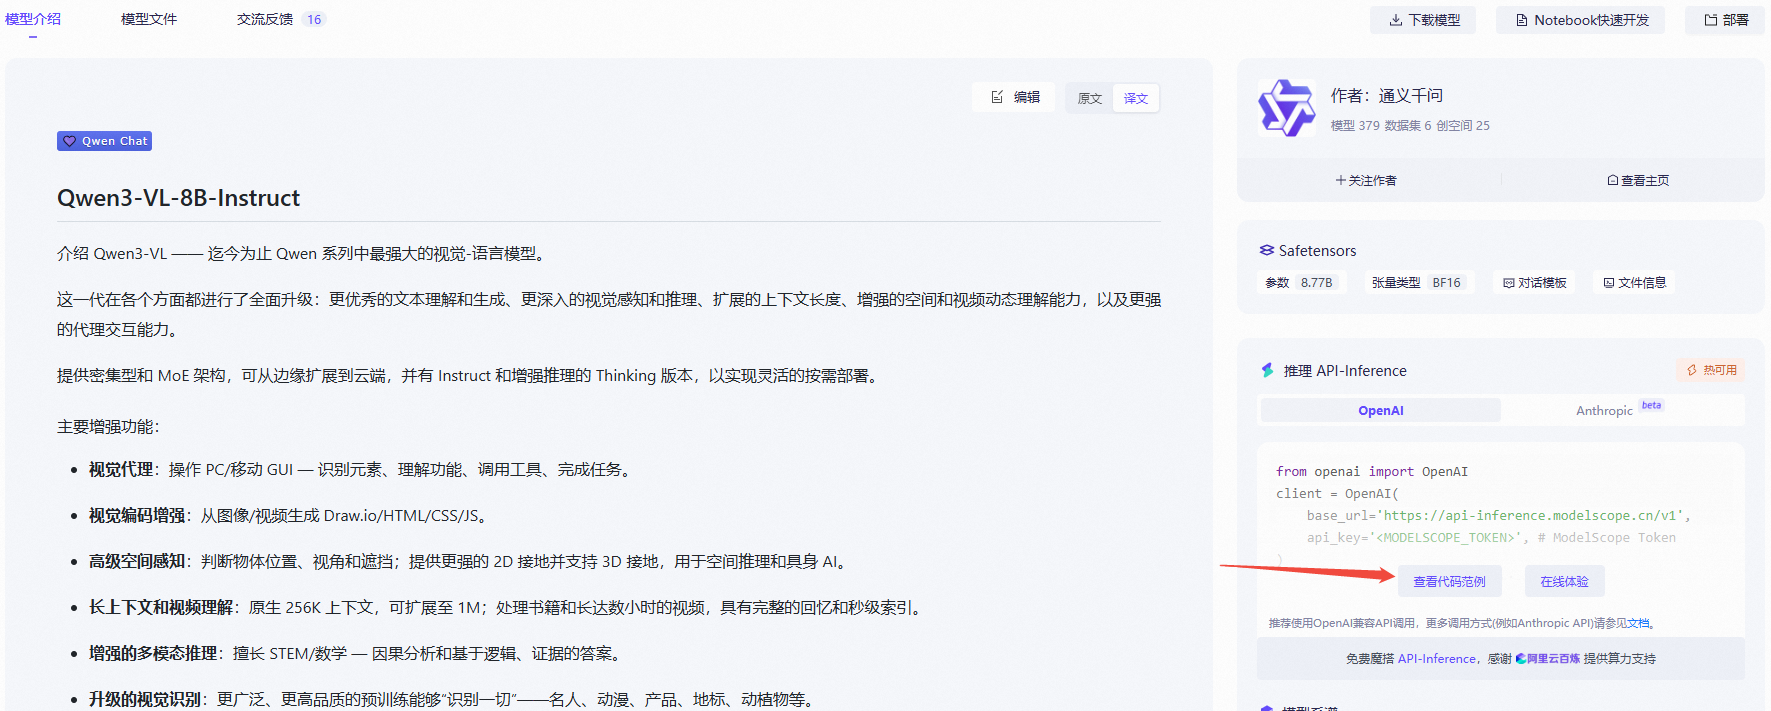1771x711 pixels.
Task: Click the 下载模型 download button
Action: (1423, 20)
